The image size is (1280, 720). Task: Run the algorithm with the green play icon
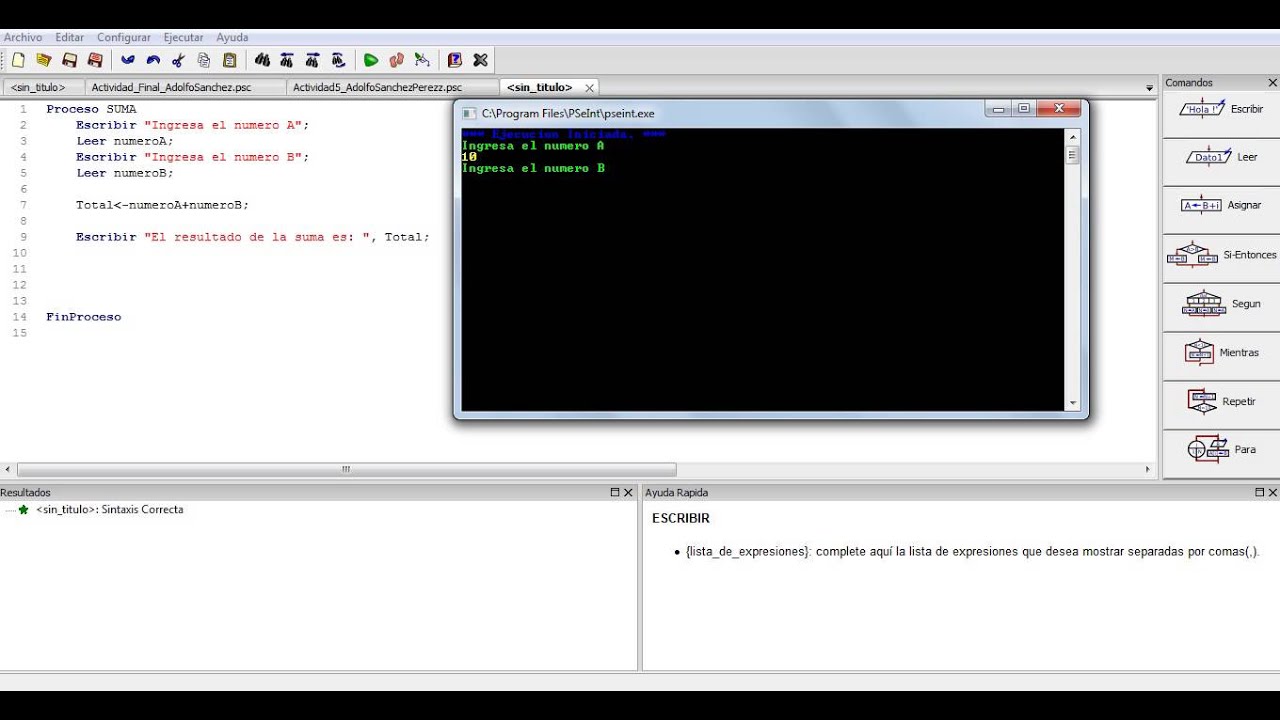pos(371,60)
